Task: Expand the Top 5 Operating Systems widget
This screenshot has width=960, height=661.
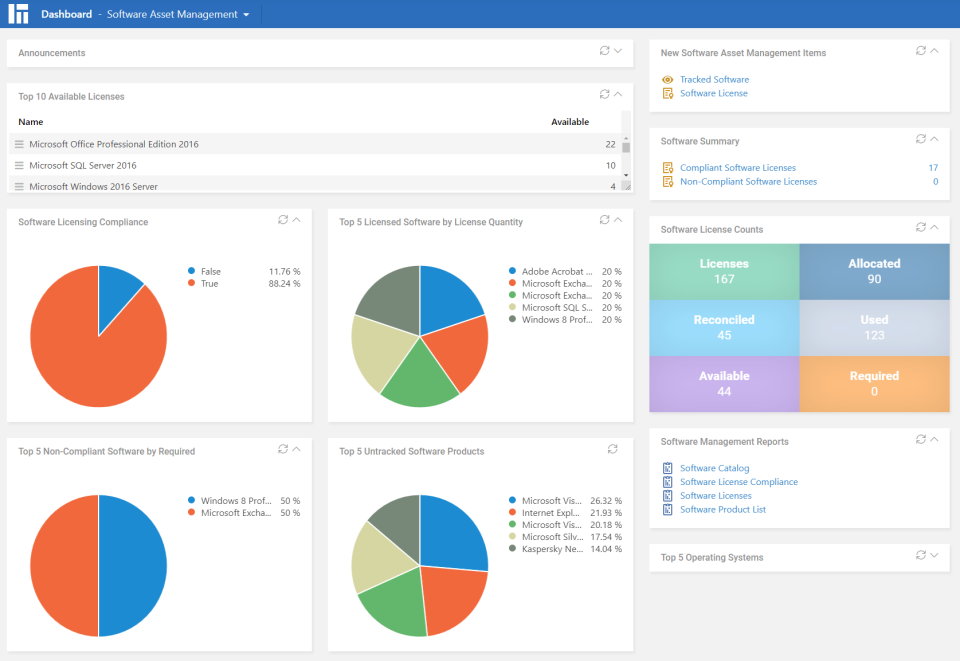Action: point(935,556)
